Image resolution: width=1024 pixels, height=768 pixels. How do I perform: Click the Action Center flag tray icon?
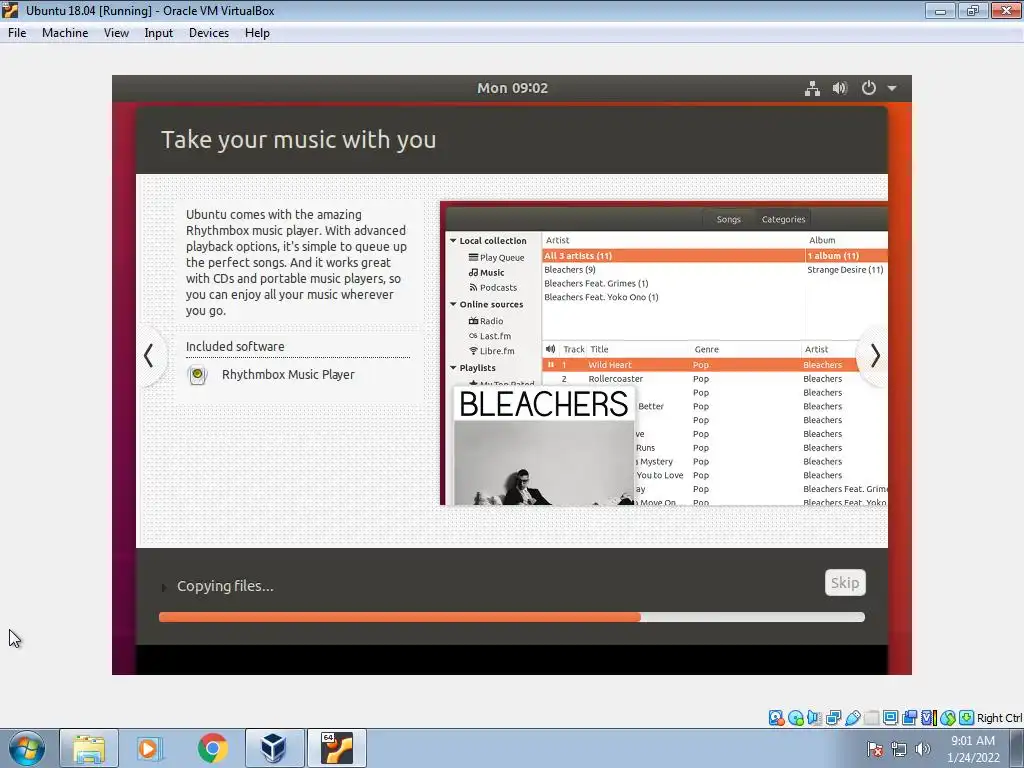point(875,749)
